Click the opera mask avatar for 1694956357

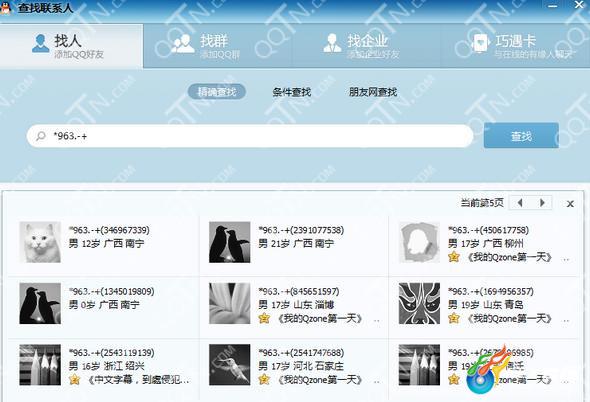[419, 303]
